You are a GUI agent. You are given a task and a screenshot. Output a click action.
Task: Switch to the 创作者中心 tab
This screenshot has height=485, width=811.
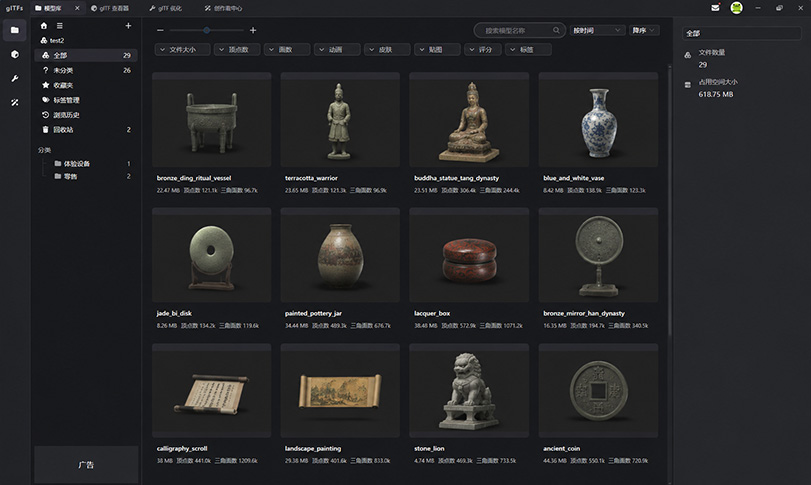(223, 8)
